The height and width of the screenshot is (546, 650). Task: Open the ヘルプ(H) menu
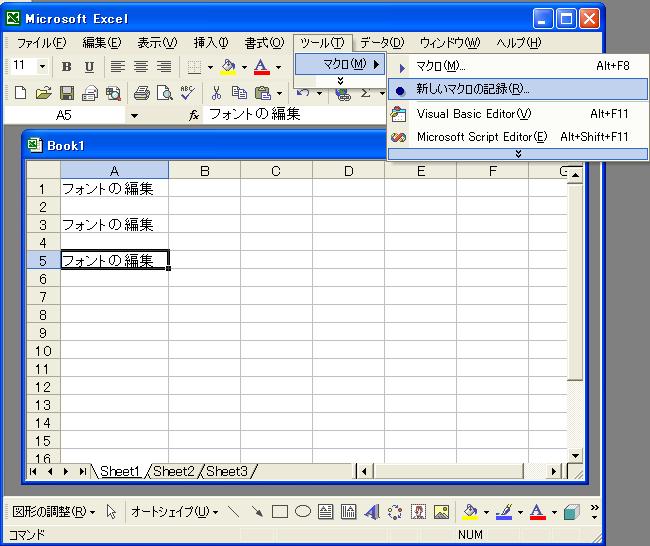point(519,43)
